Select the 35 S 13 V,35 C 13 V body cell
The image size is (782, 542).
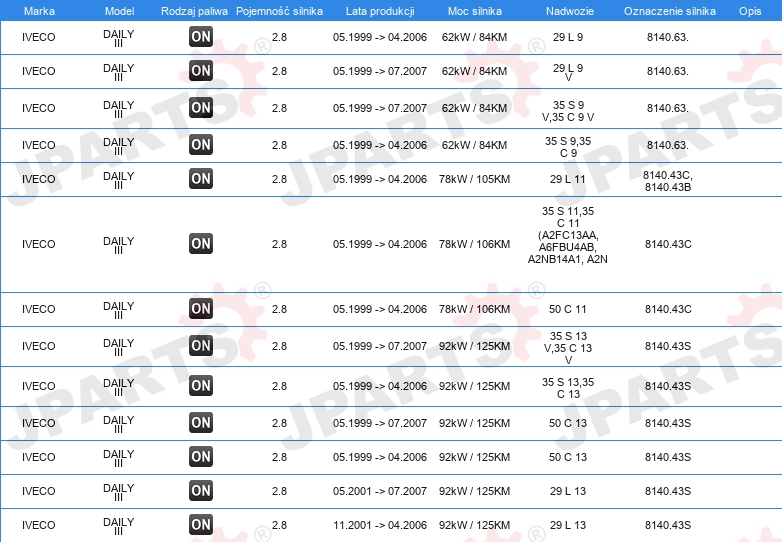(568, 348)
